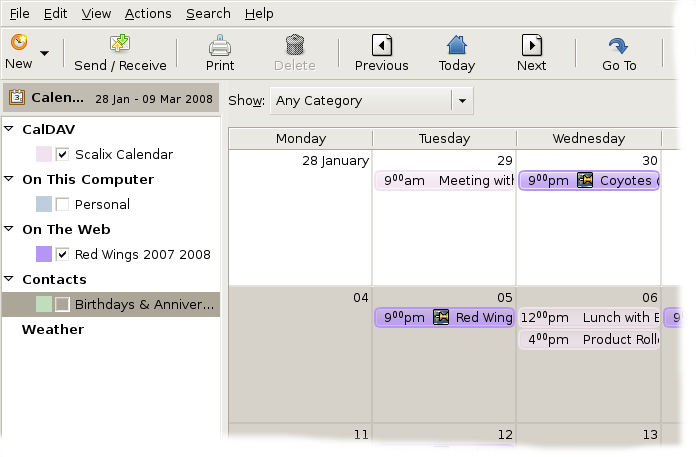Click the Delete trash icon

pos(294,44)
